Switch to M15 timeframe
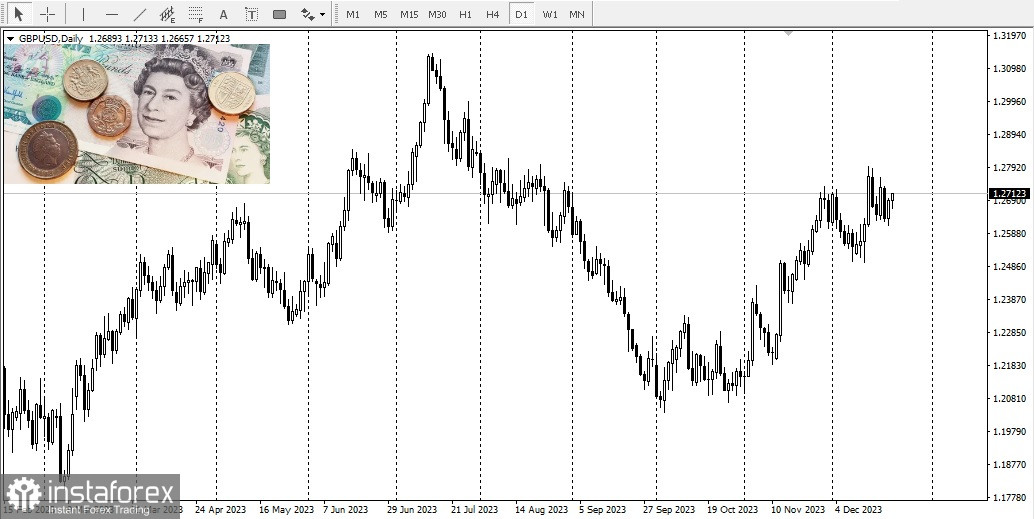This screenshot has width=1034, height=519. pyautogui.click(x=409, y=14)
